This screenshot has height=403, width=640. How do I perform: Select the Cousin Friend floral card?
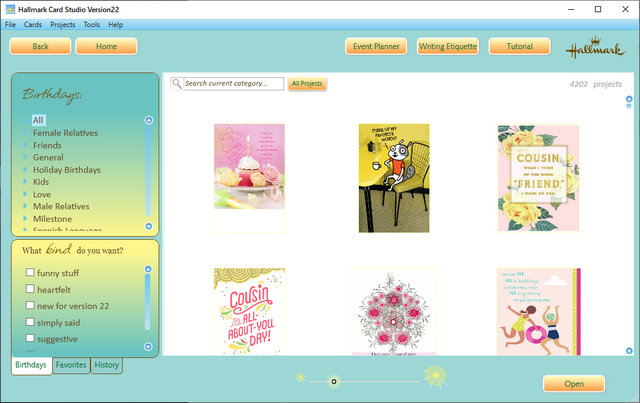(x=538, y=178)
